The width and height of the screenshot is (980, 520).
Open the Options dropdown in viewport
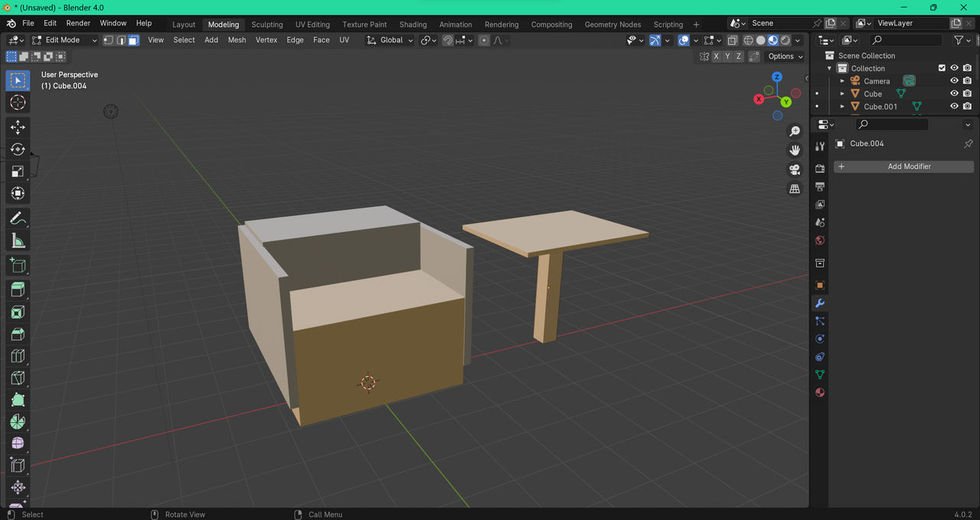pyautogui.click(x=785, y=56)
